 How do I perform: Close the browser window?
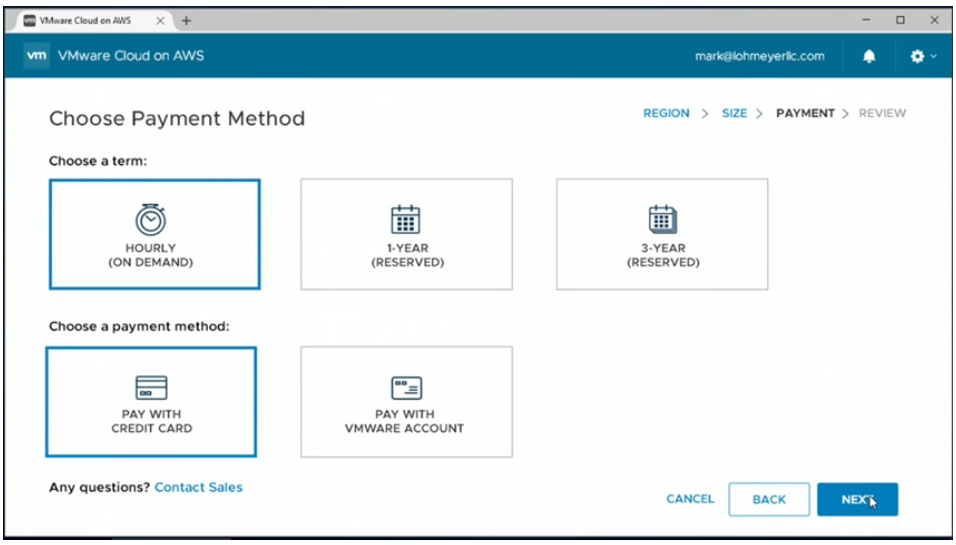pos(934,20)
